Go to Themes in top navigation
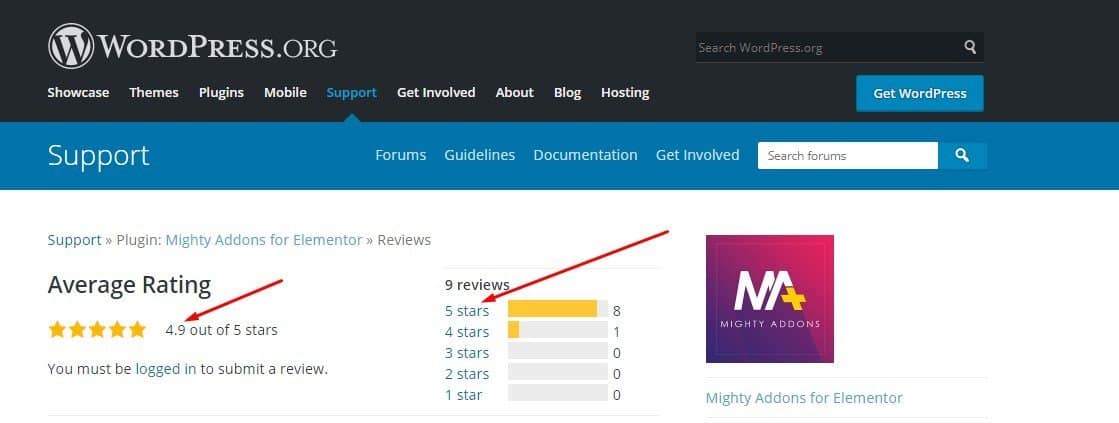The image size is (1119, 423). click(x=154, y=92)
